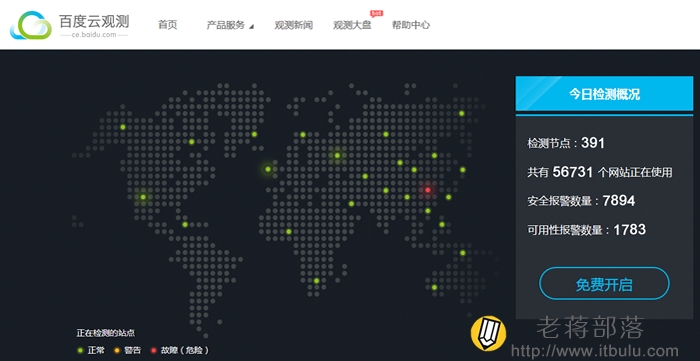Click the 百度云观测 title text
The height and width of the screenshot is (361, 700).
pos(94,21)
